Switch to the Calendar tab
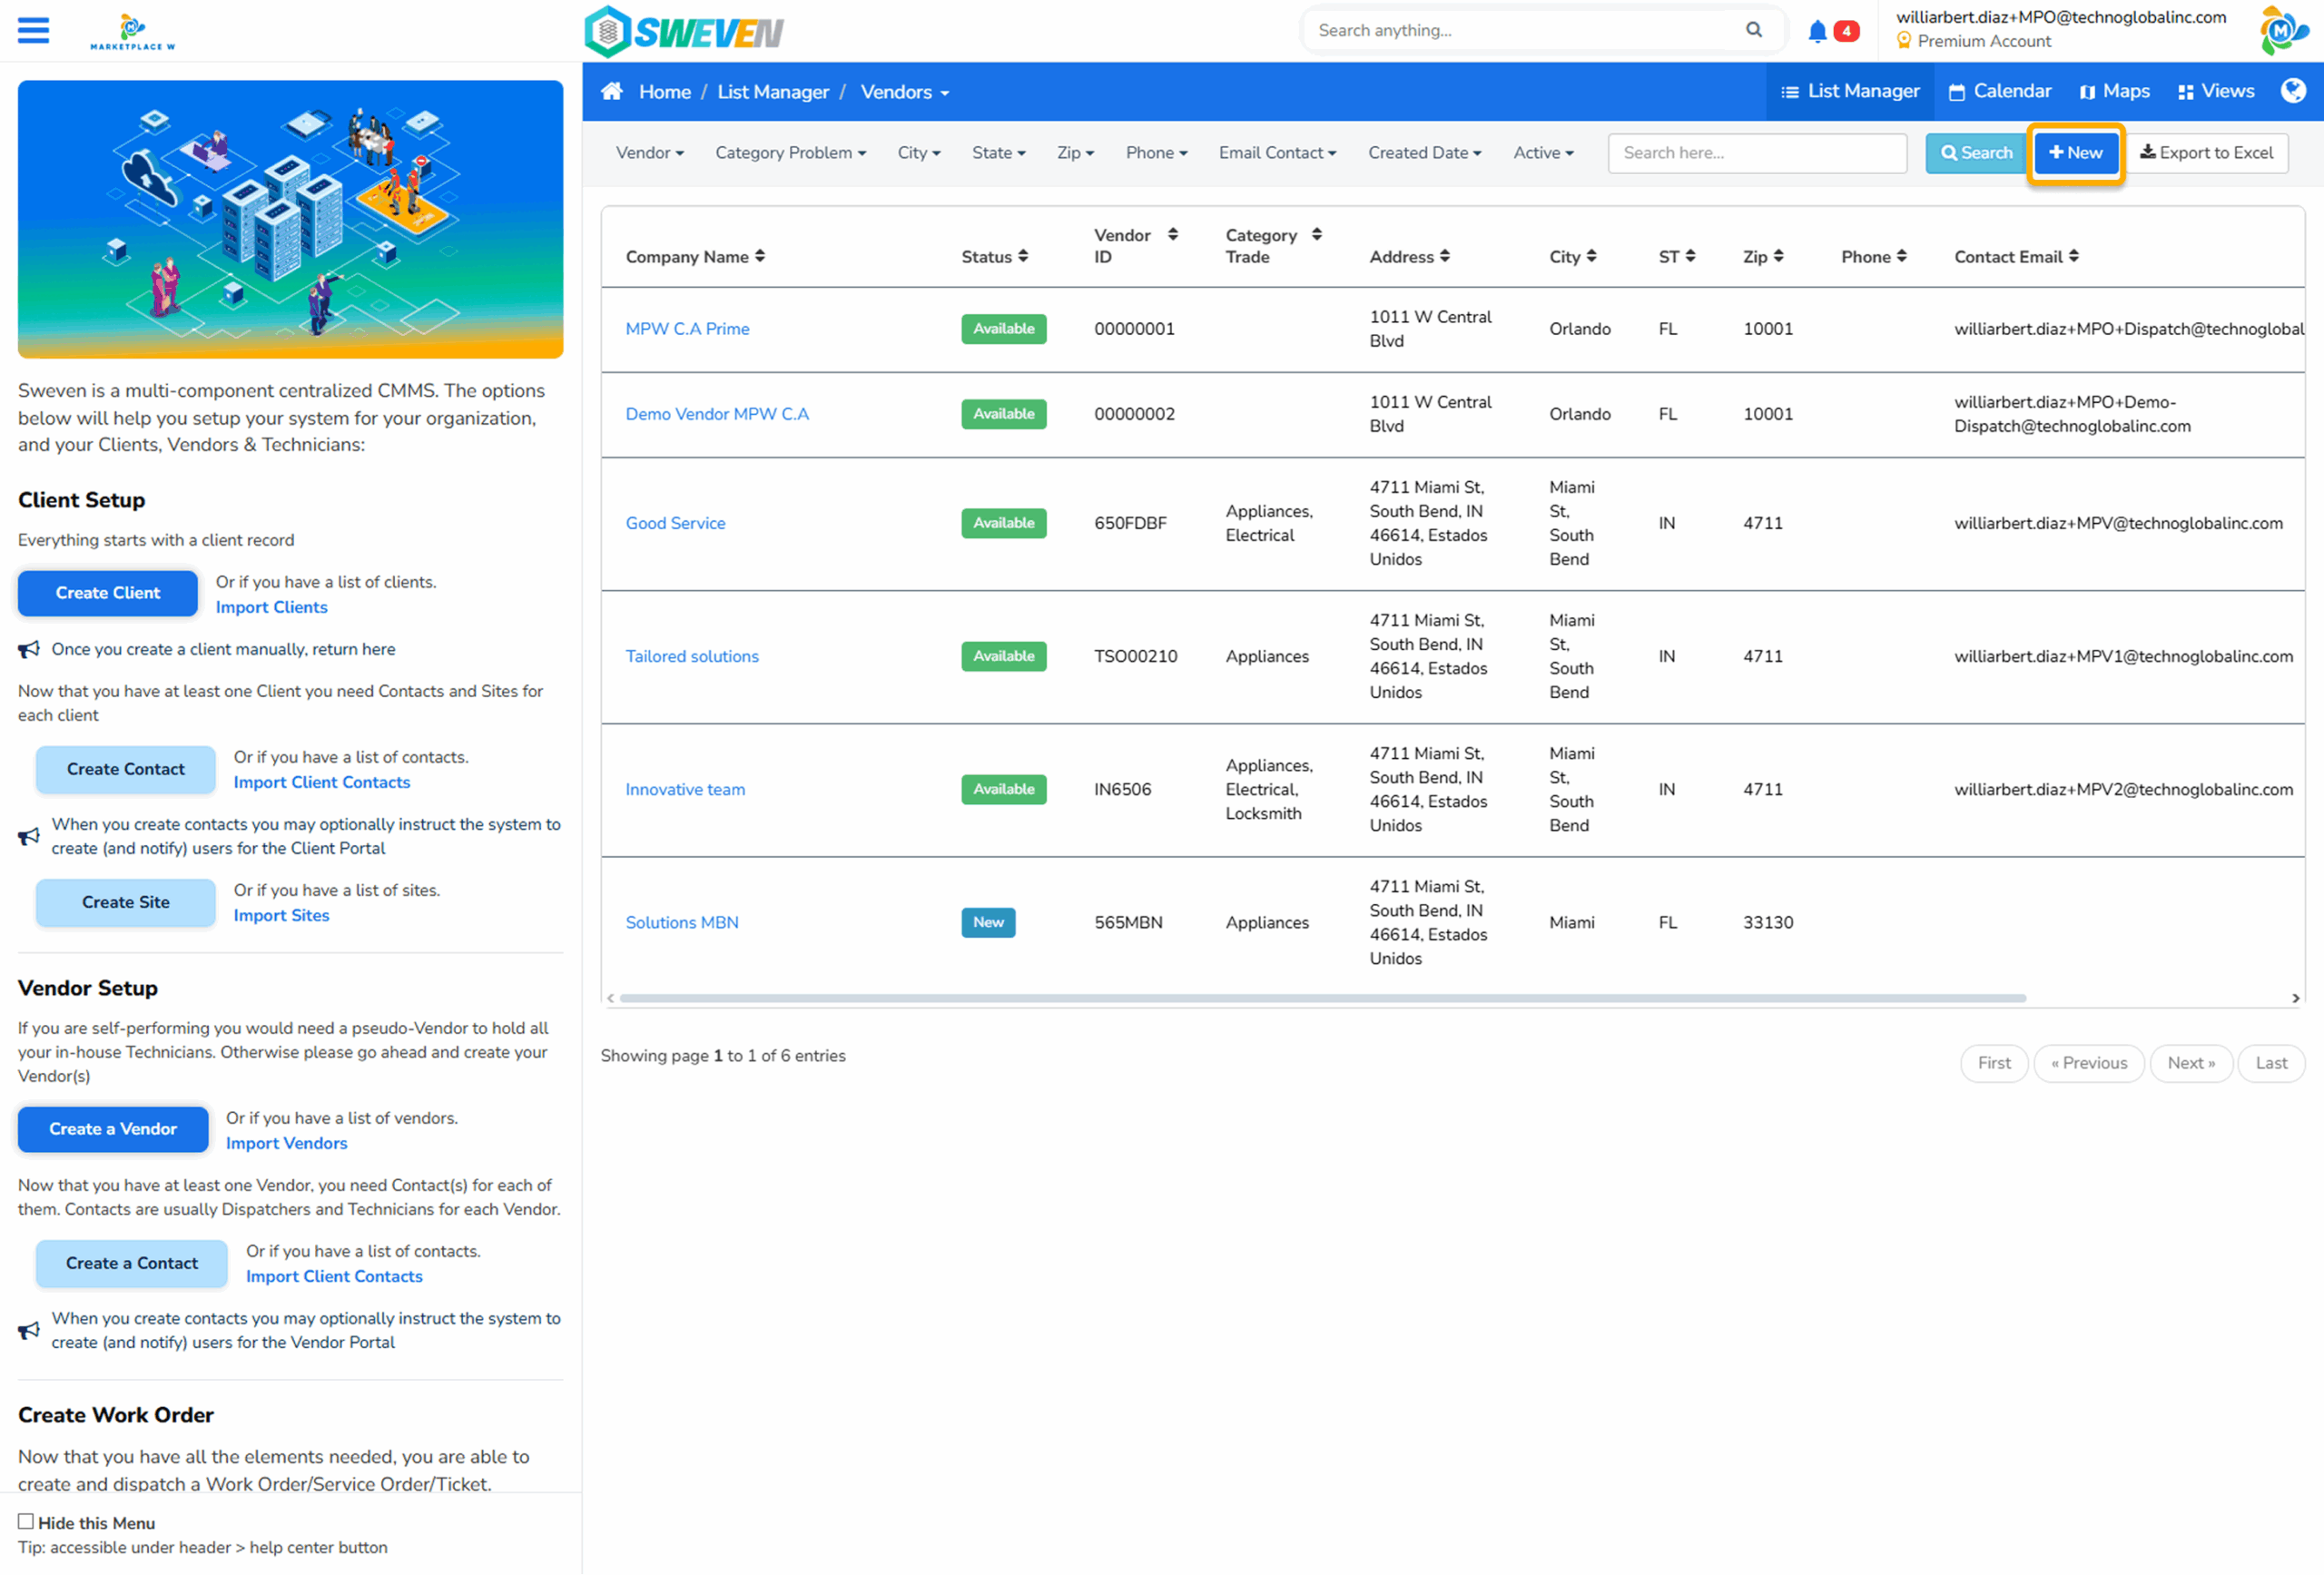This screenshot has height=1575, width=2324. pyautogui.click(x=1999, y=91)
